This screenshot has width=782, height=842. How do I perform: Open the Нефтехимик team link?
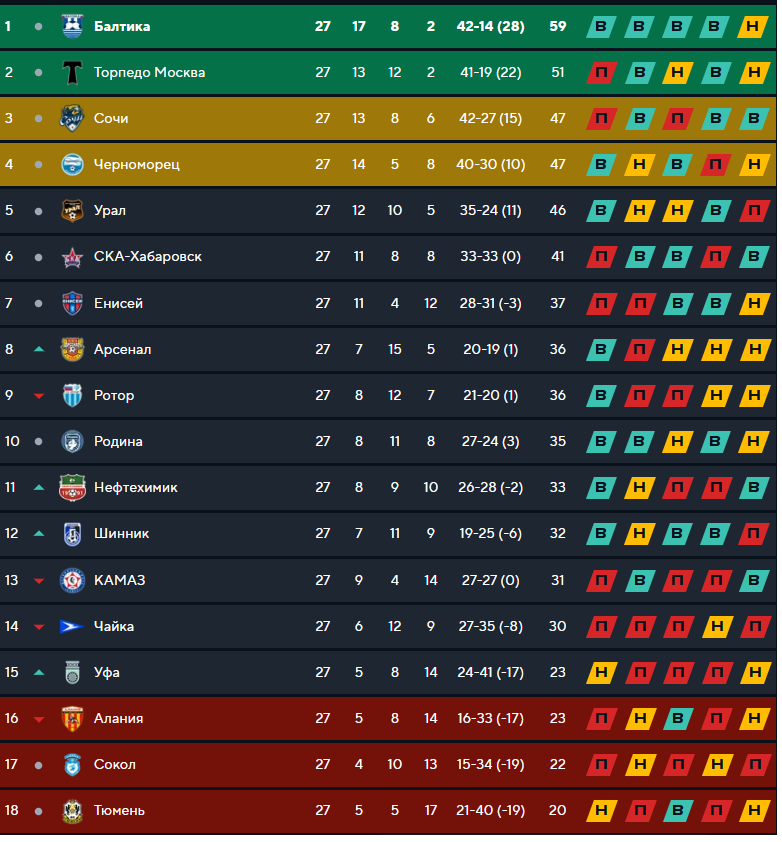pyautogui.click(x=135, y=487)
